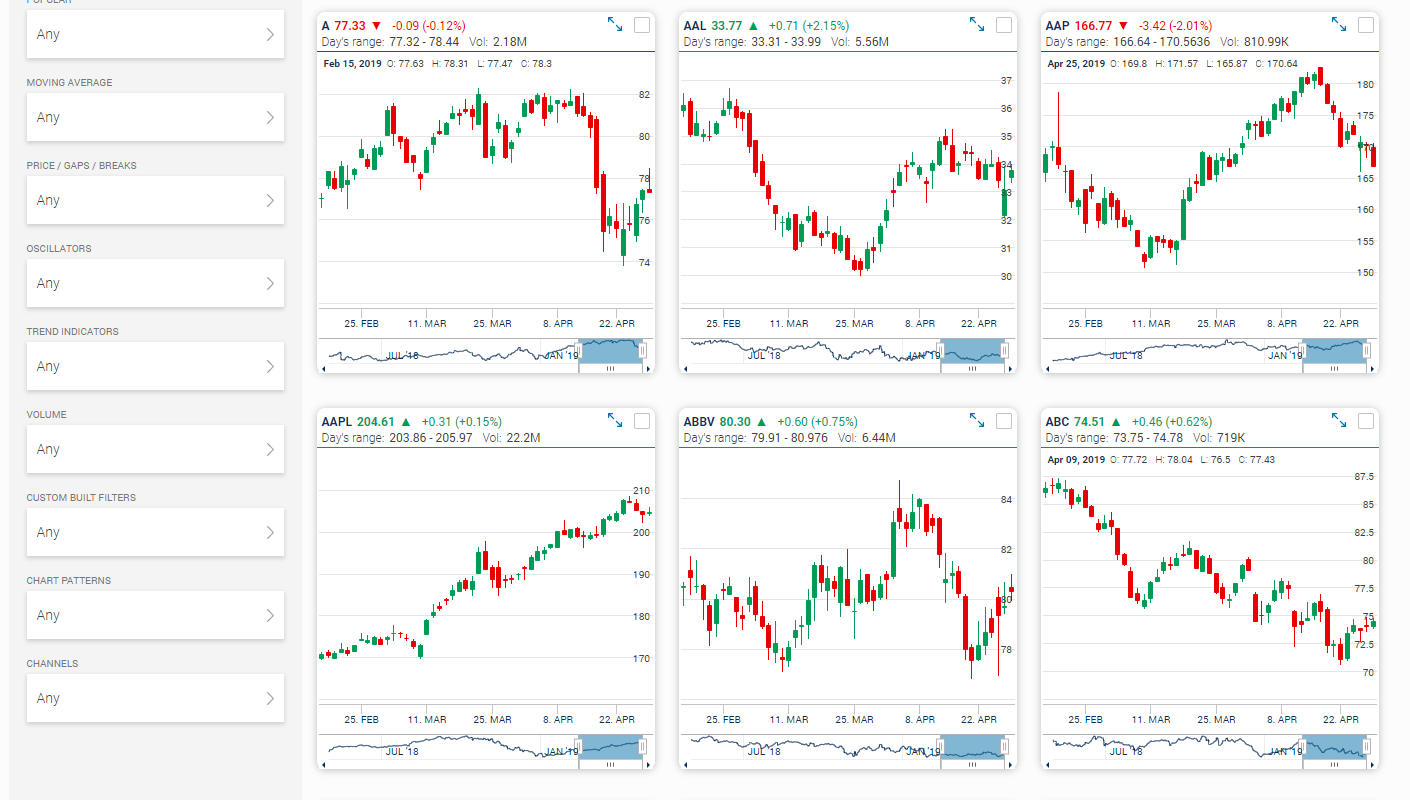Open the AAP ticker symbol link
This screenshot has width=1410, height=800.
coord(1057,25)
